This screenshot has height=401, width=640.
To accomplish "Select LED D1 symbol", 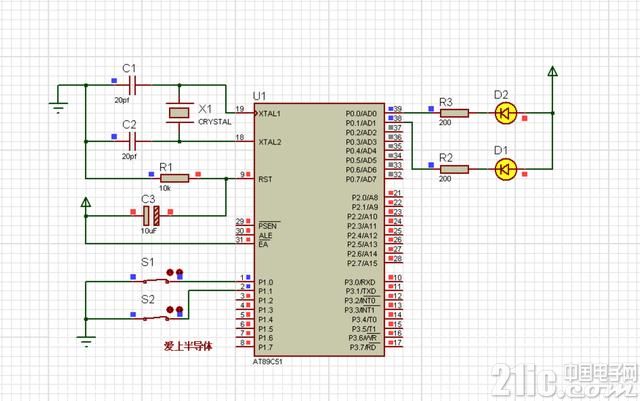I will tap(506, 169).
